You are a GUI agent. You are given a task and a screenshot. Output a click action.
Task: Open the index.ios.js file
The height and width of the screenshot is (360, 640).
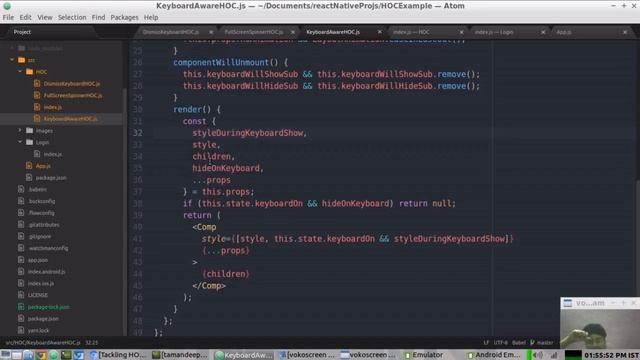[41, 283]
